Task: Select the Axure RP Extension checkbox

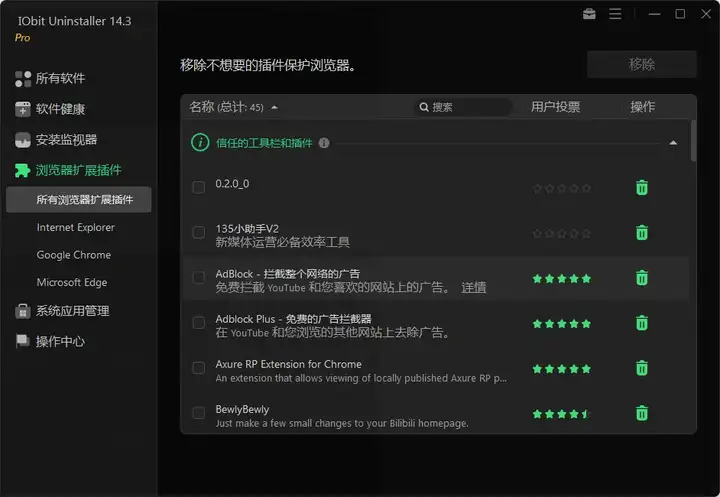Action: 198,367
